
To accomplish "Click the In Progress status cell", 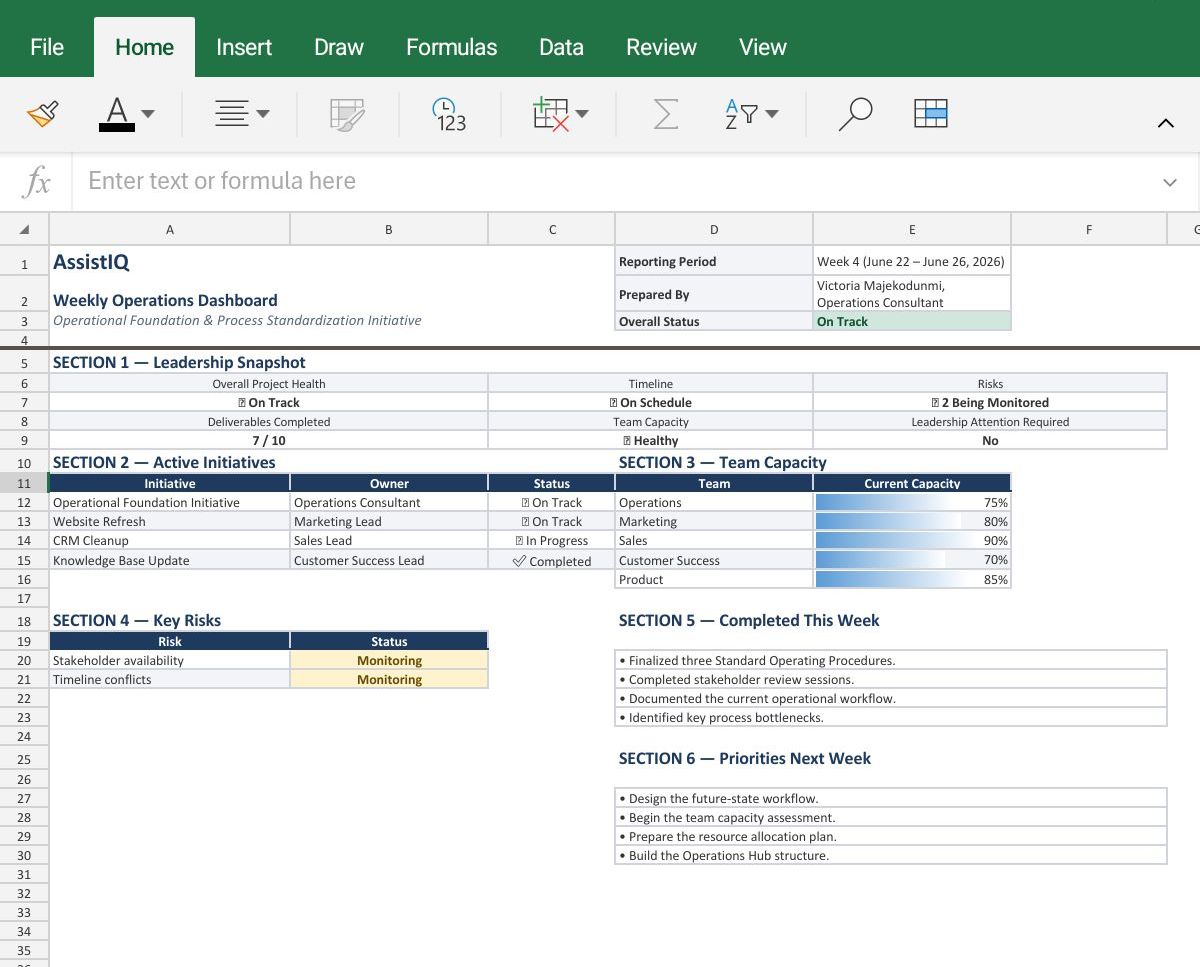I will tap(551, 540).
